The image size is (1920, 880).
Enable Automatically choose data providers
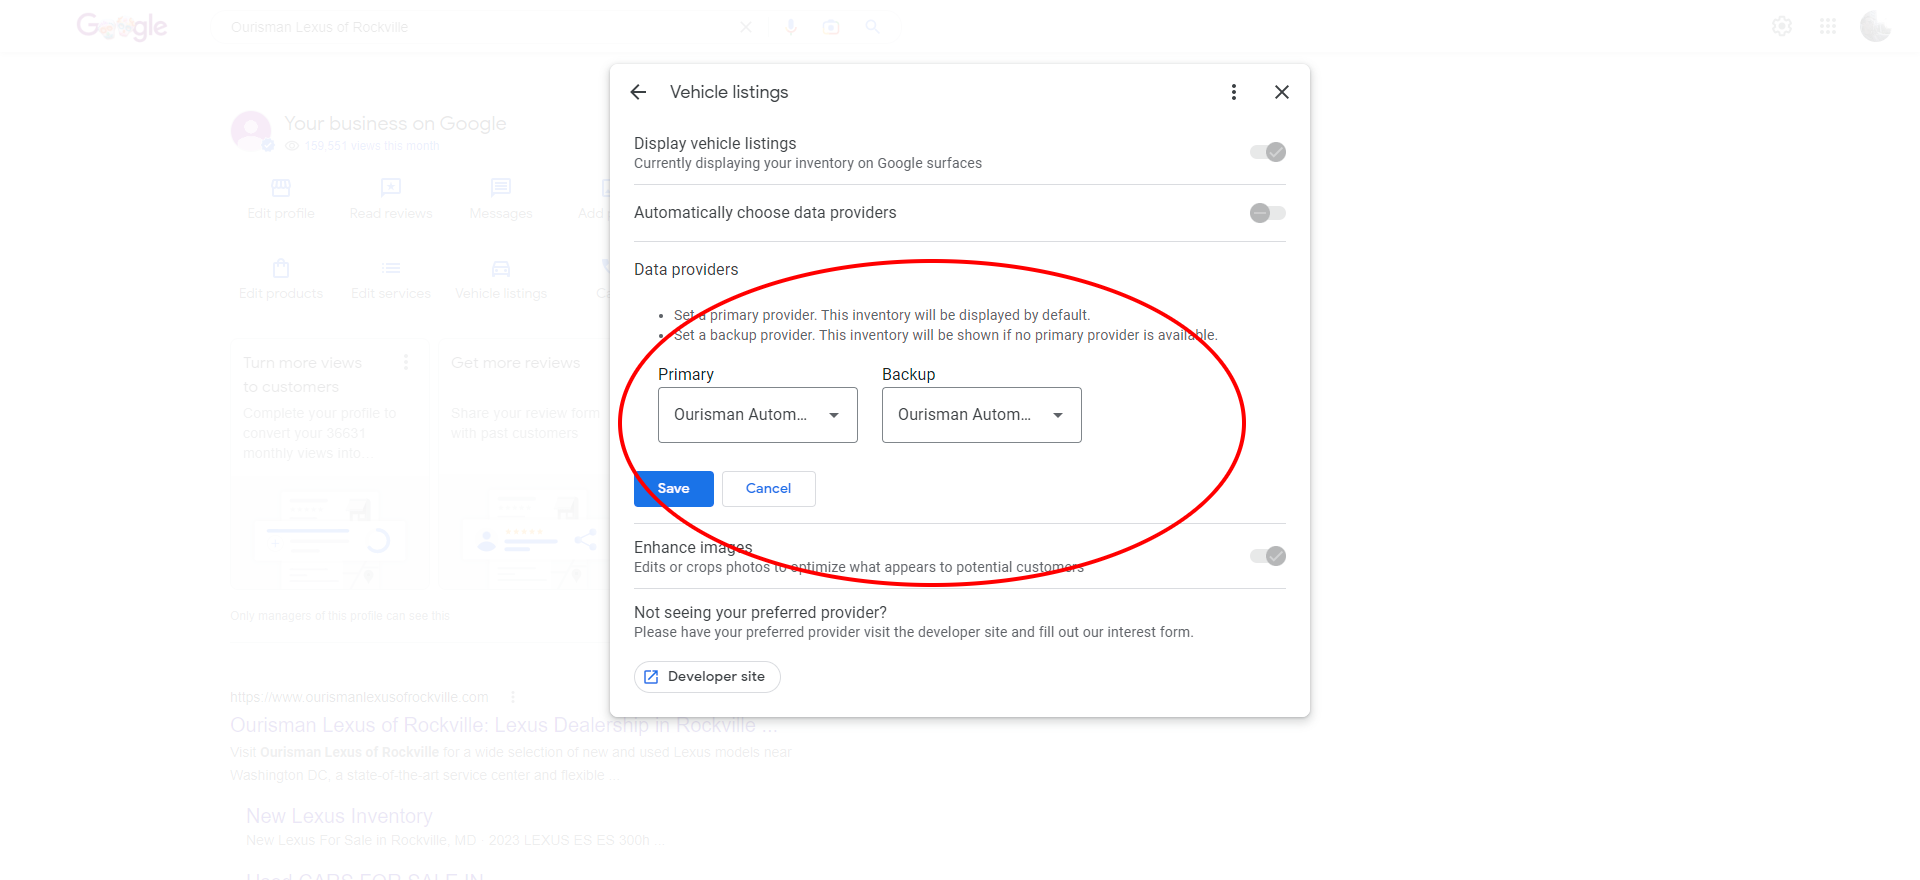click(1268, 213)
